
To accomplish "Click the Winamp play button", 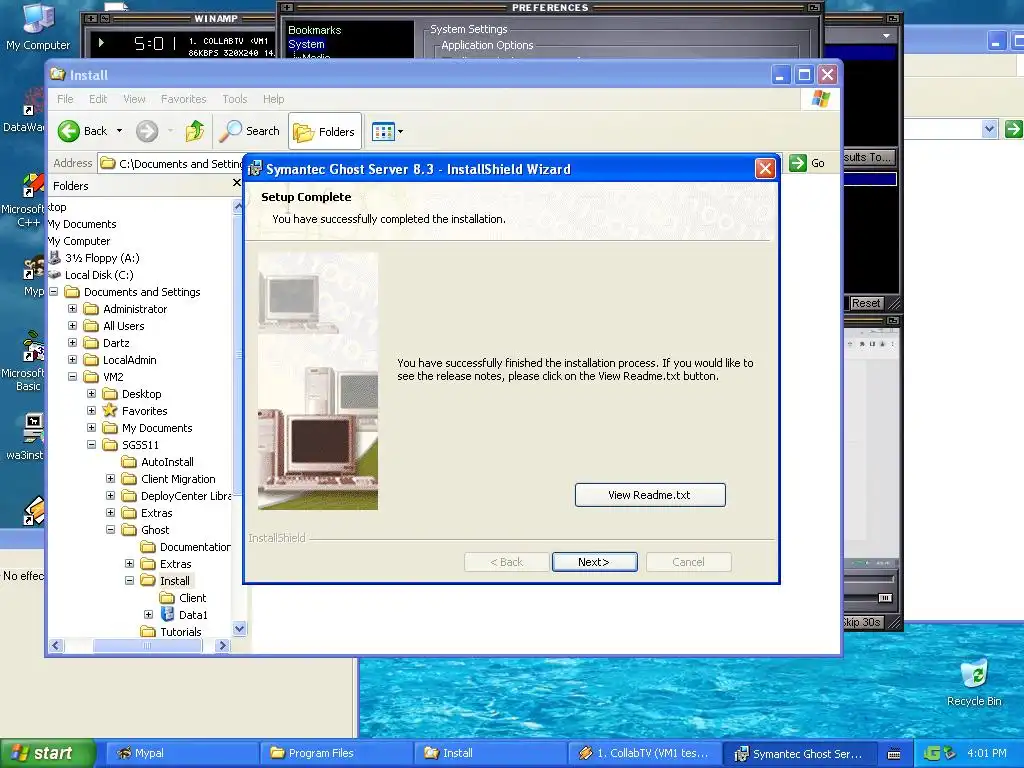I will point(101,42).
